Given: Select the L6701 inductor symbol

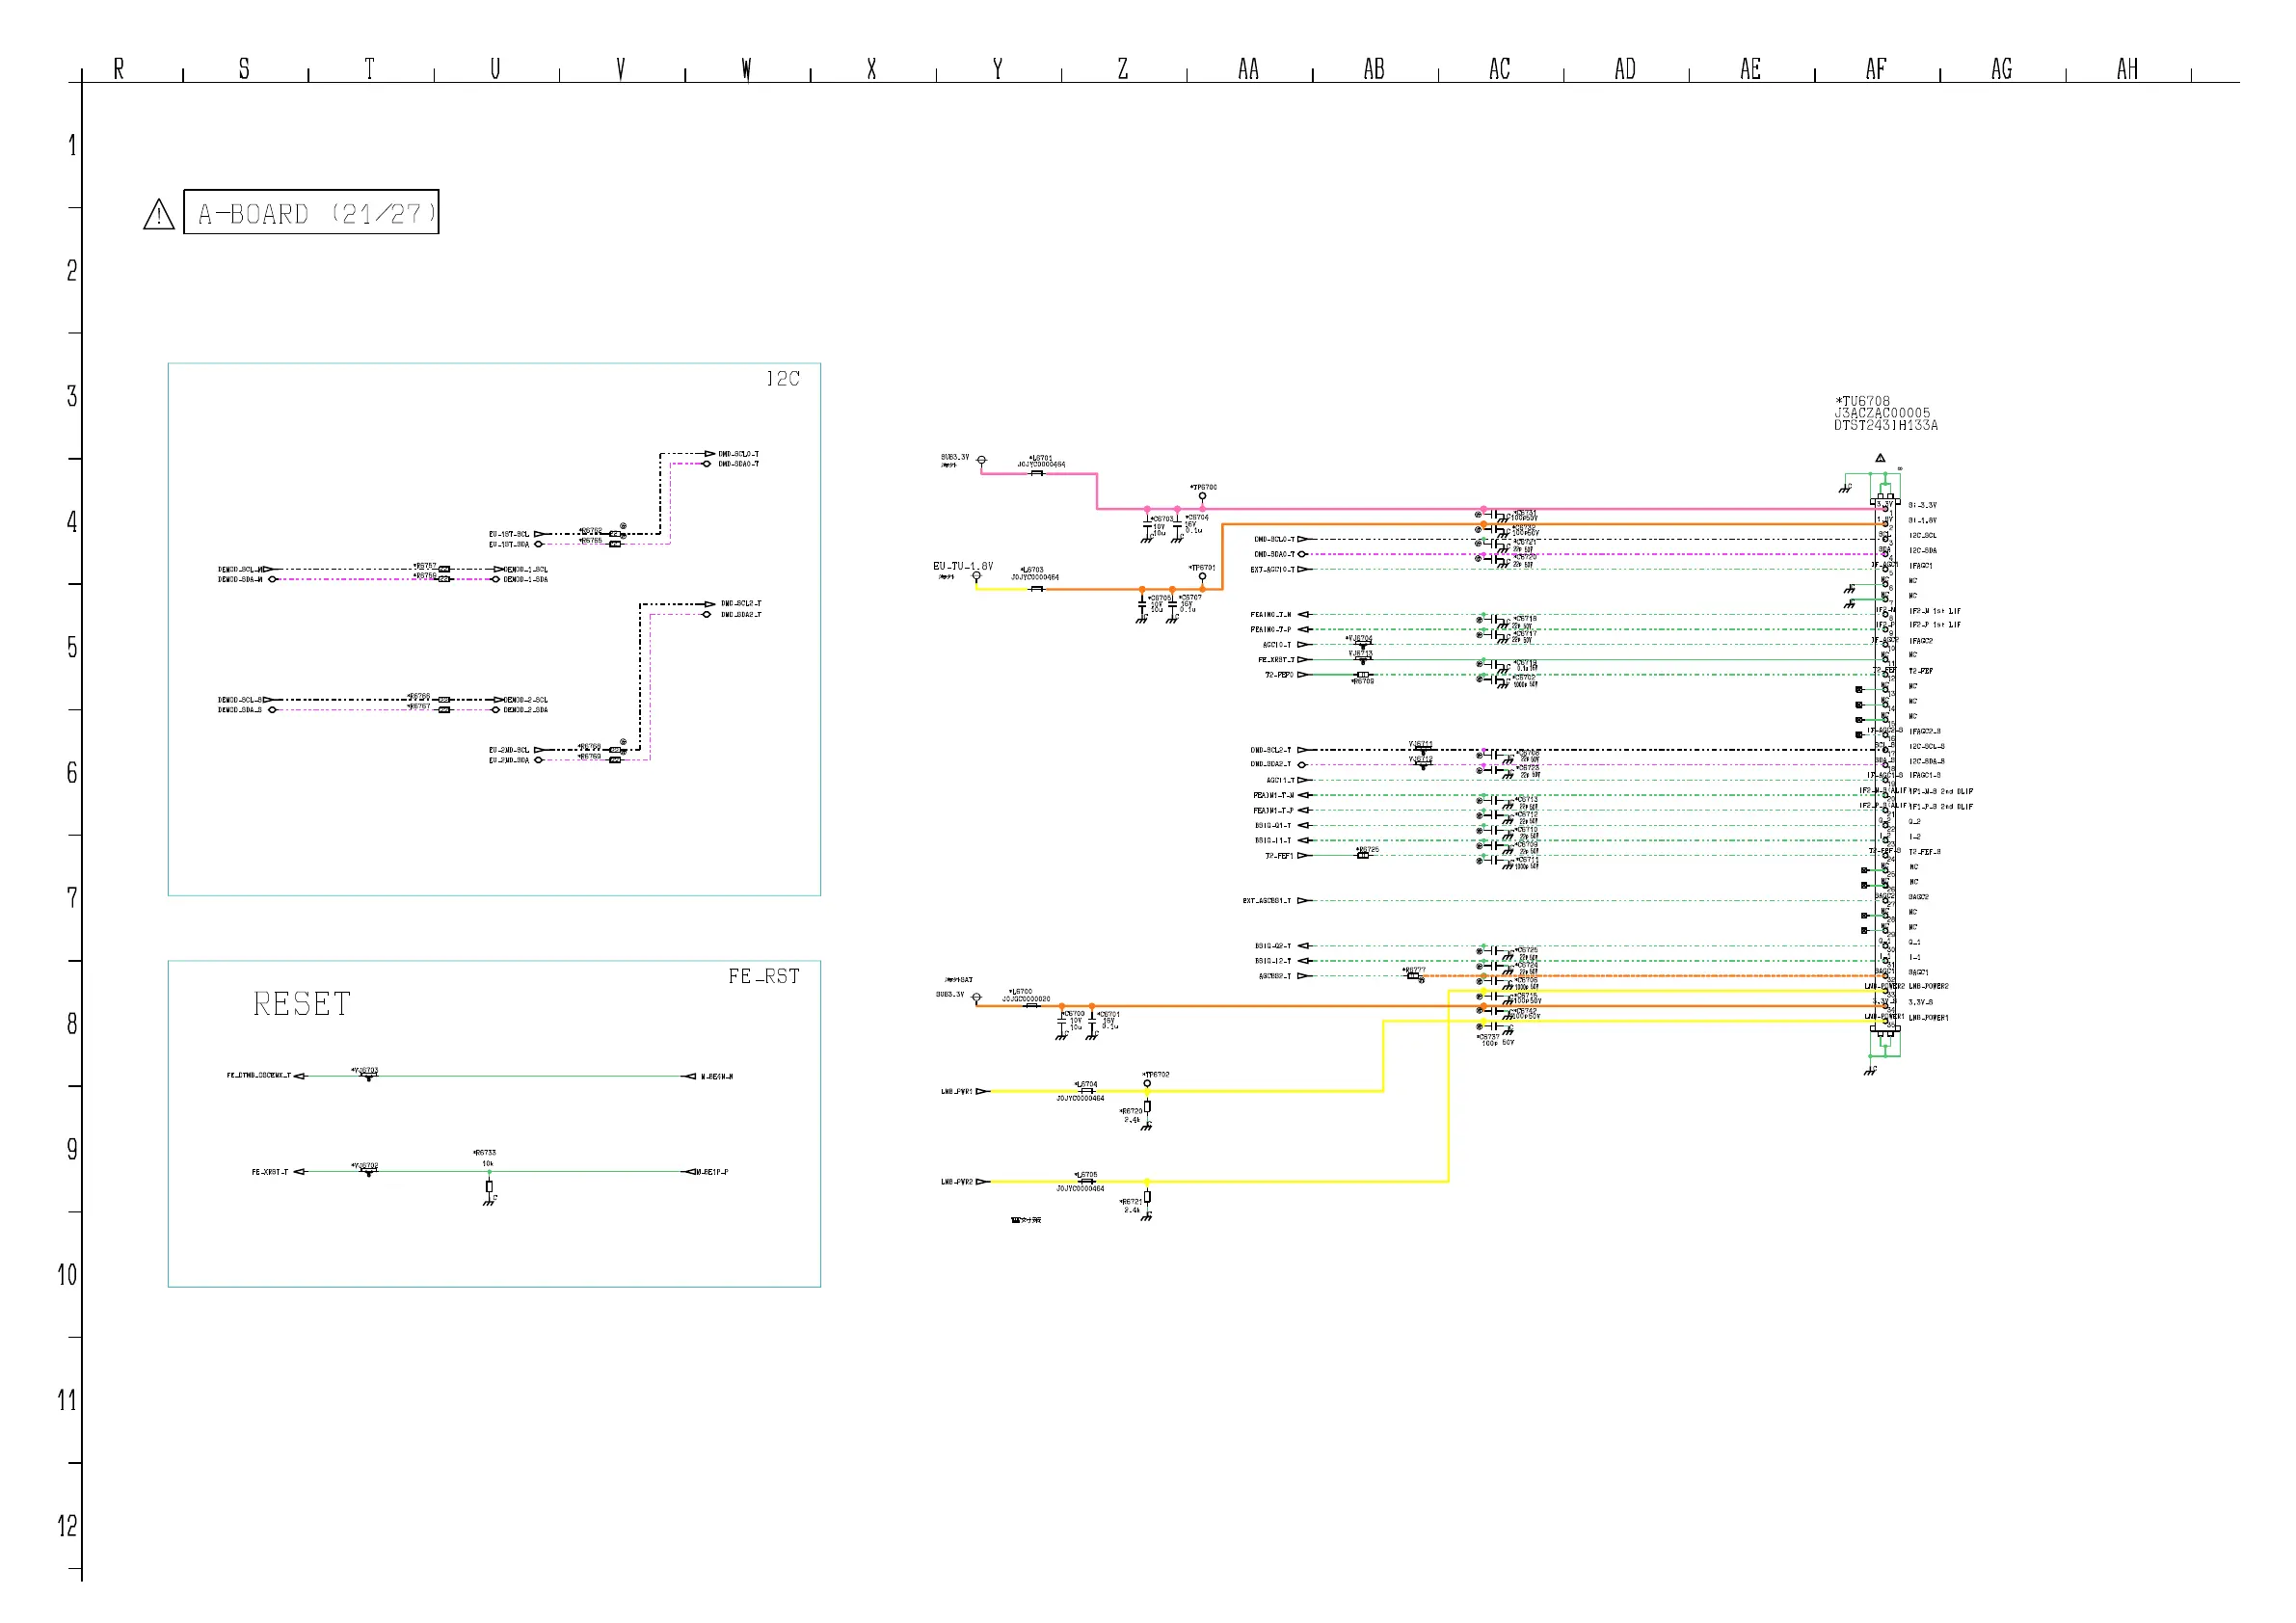Looking at the screenshot, I should click(1037, 473).
